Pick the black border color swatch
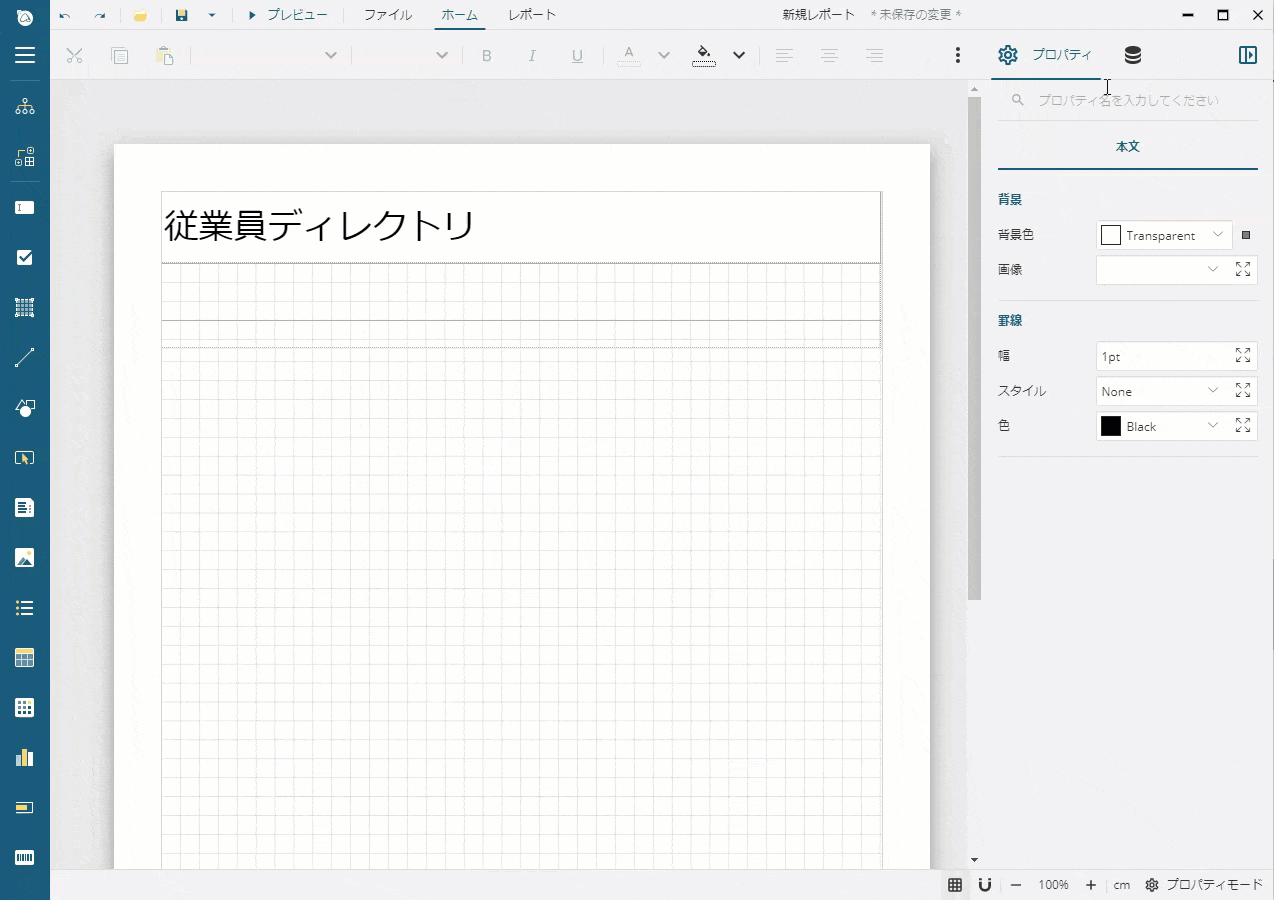The width and height of the screenshot is (1274, 900). 1110,425
